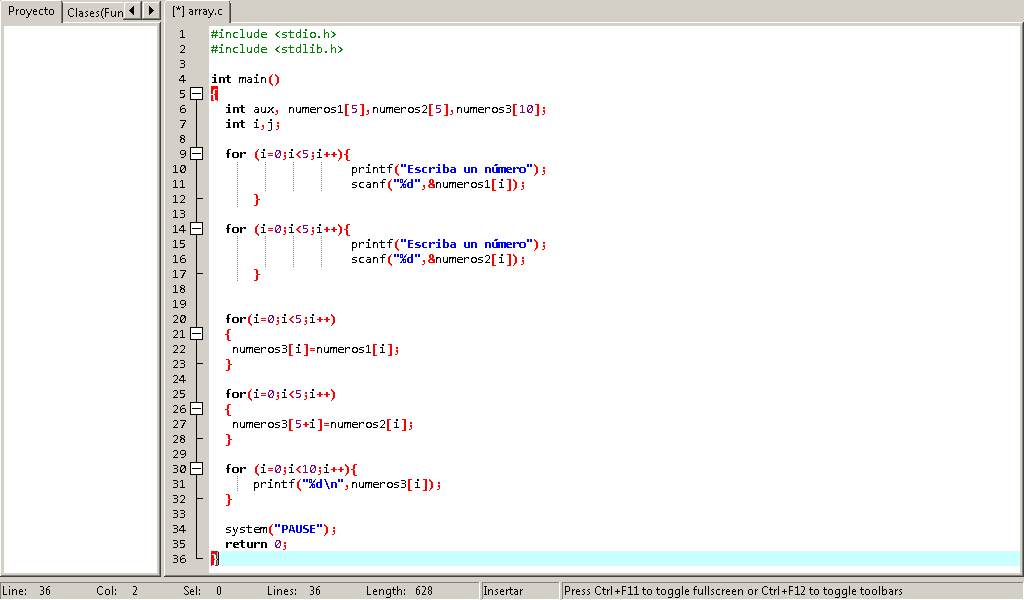1026x600 pixels.
Task: Collapse the code block starting at line 21
Action: 196,333
